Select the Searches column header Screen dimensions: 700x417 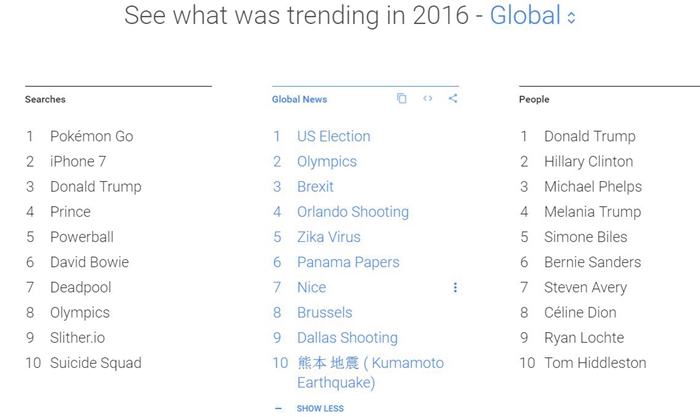(45, 100)
